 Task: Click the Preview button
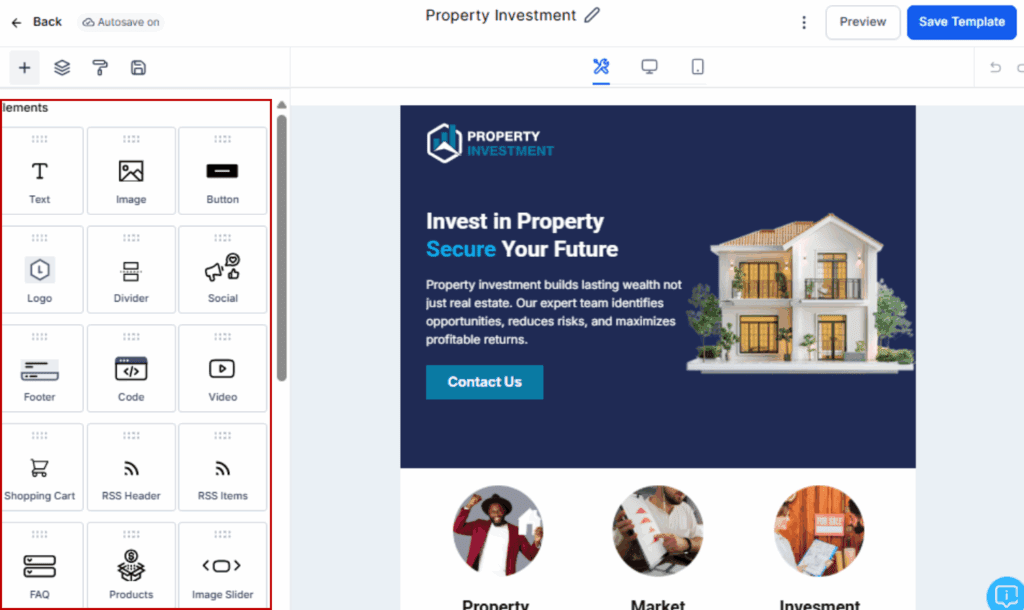tap(863, 22)
